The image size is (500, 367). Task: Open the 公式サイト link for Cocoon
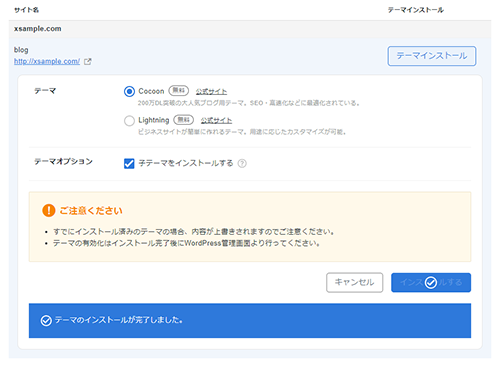[211, 91]
